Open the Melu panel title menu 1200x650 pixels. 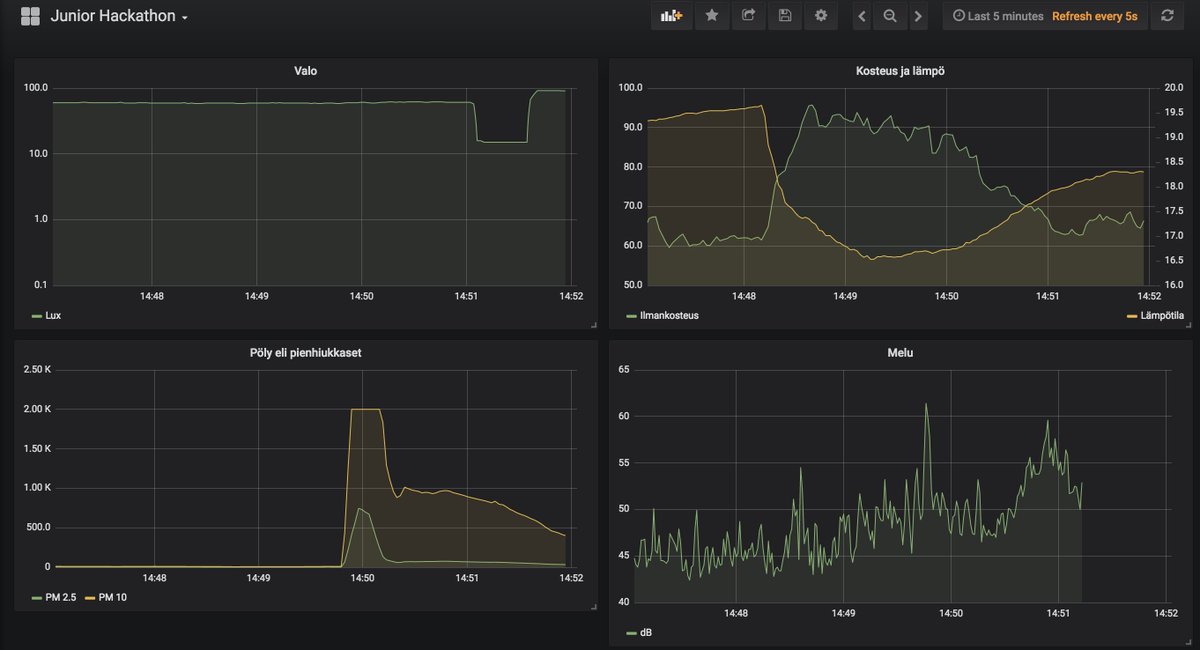pyautogui.click(x=900, y=353)
